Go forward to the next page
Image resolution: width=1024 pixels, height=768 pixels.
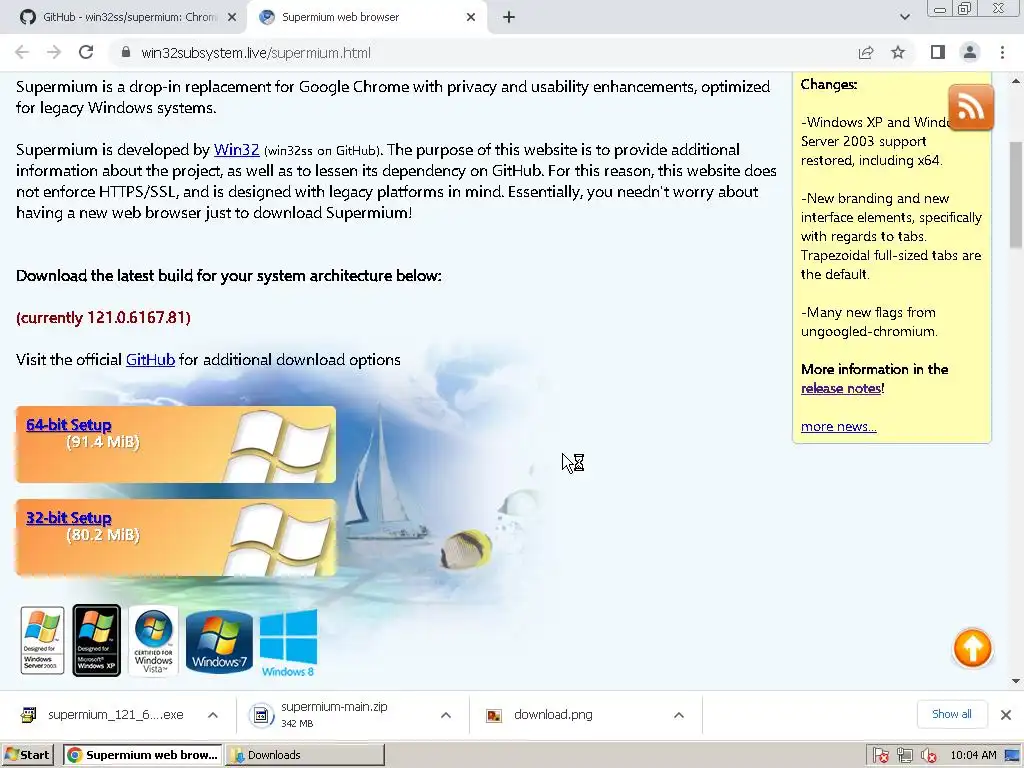[x=54, y=52]
